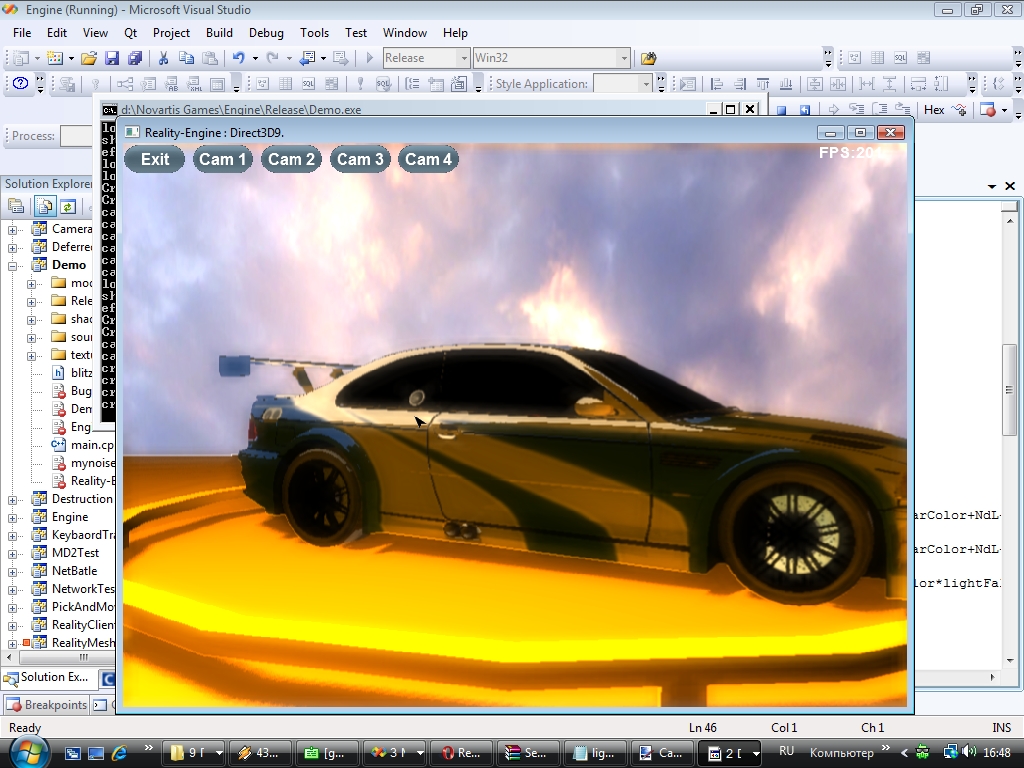Expand the Engine project node
The height and width of the screenshot is (768, 1024).
tap(13, 517)
